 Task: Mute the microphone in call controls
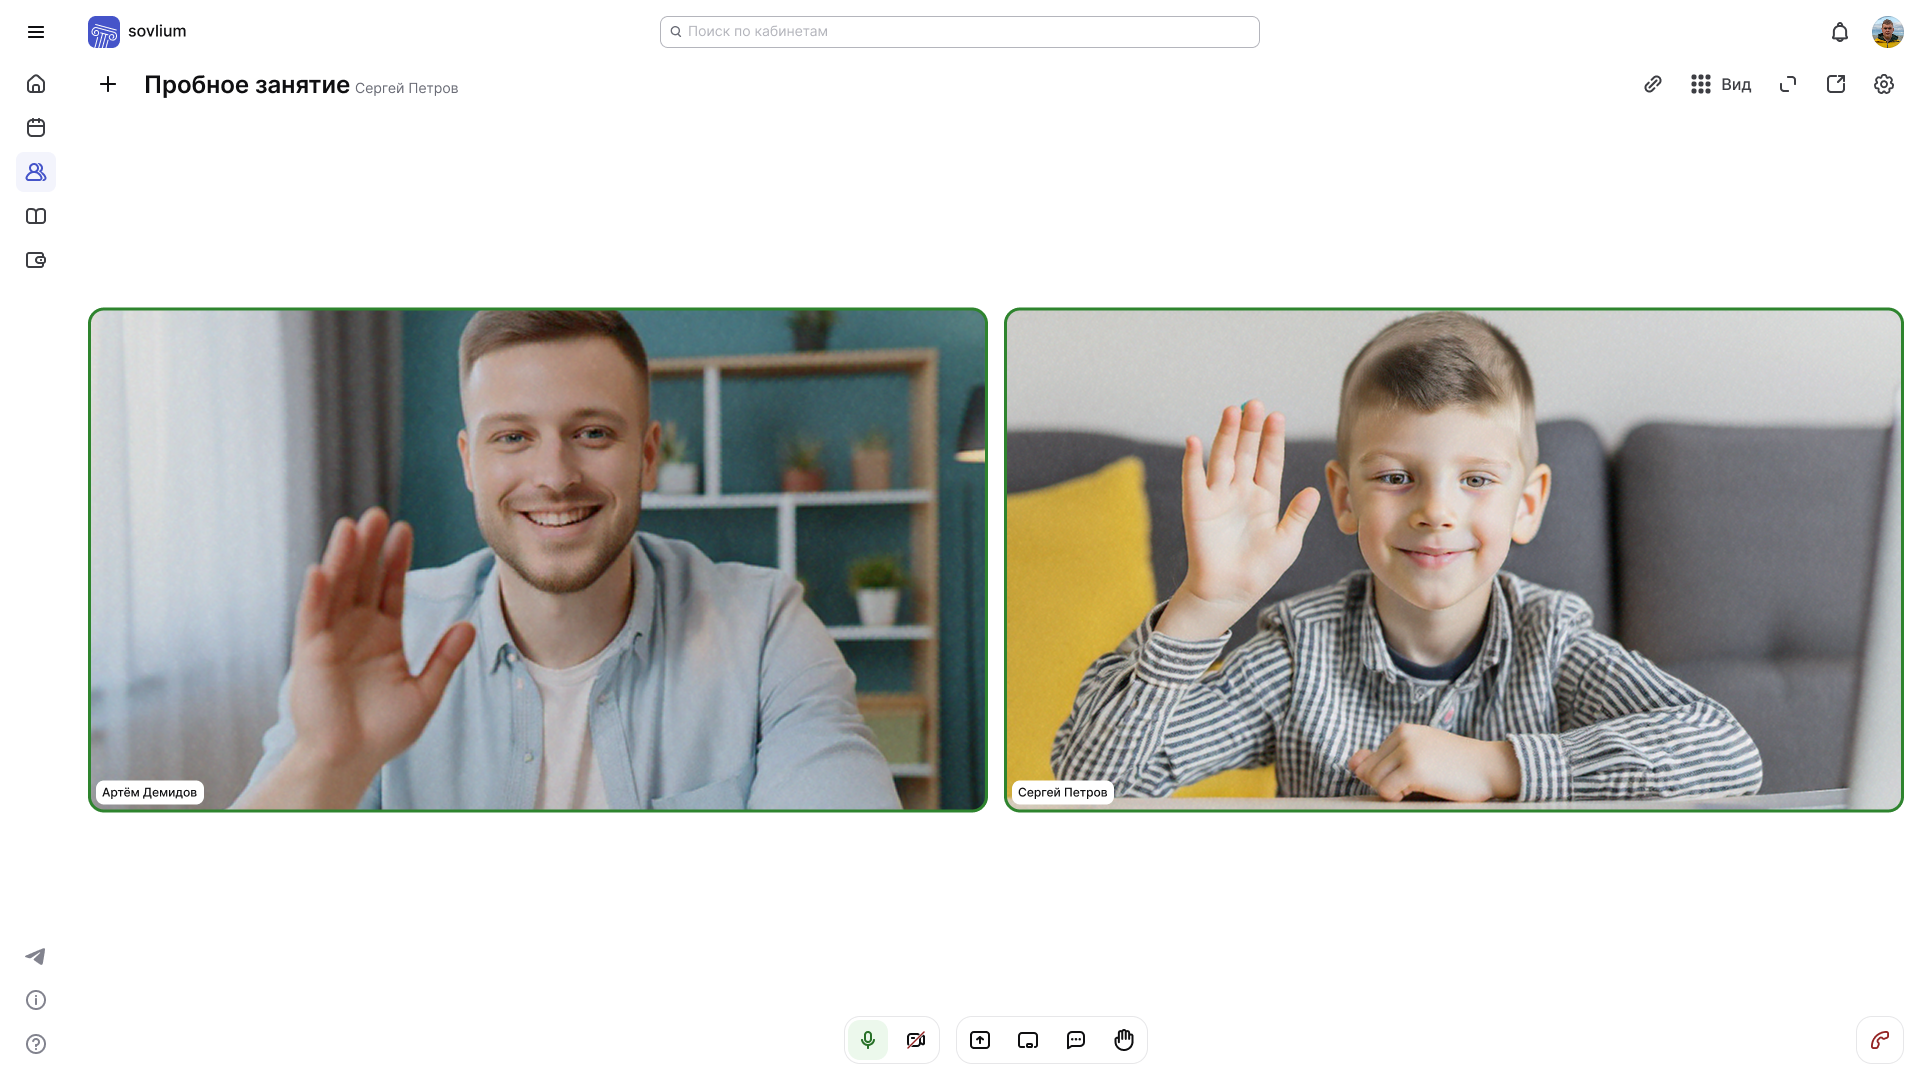pyautogui.click(x=867, y=1040)
